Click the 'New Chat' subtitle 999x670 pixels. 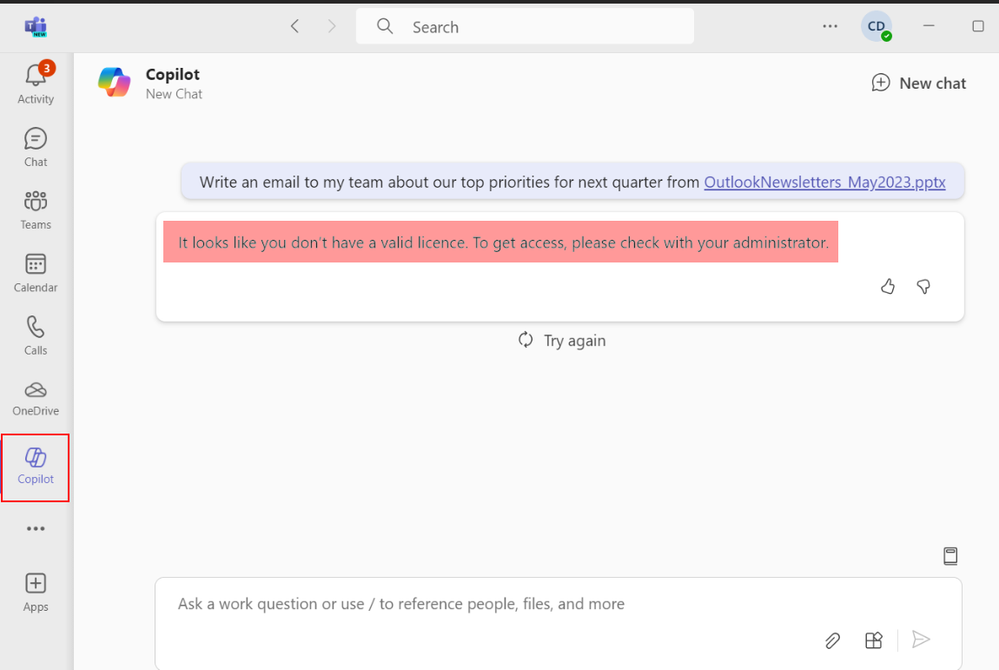point(174,94)
